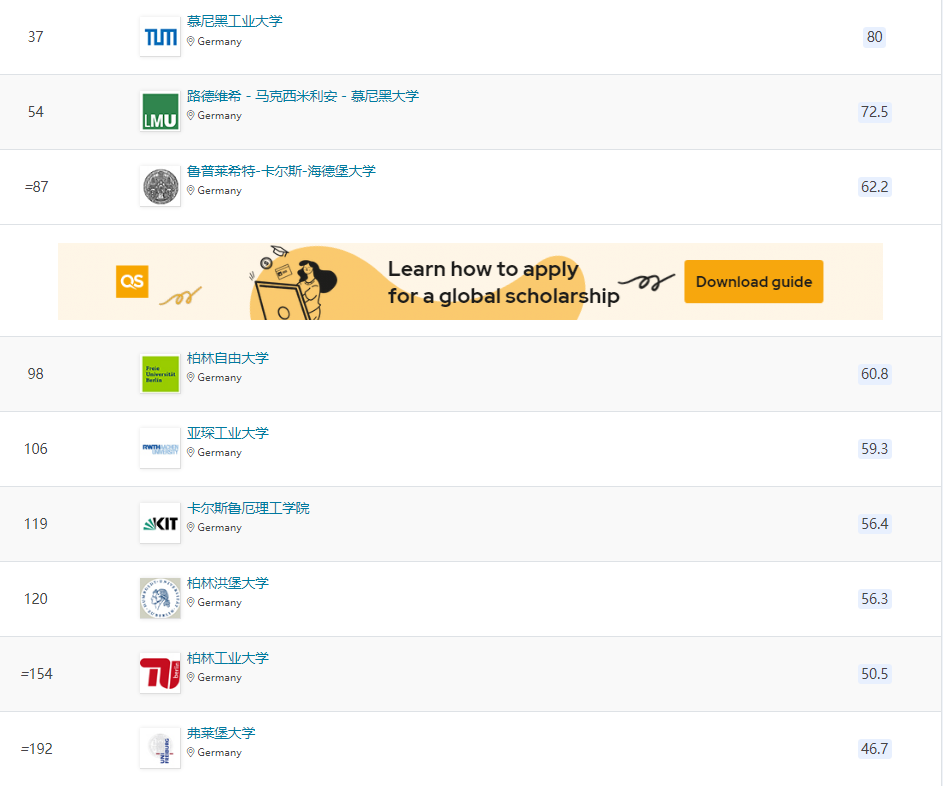The height and width of the screenshot is (786, 943).
Task: Click score 56.3 for 柏林洪堡大学
Action: (874, 599)
